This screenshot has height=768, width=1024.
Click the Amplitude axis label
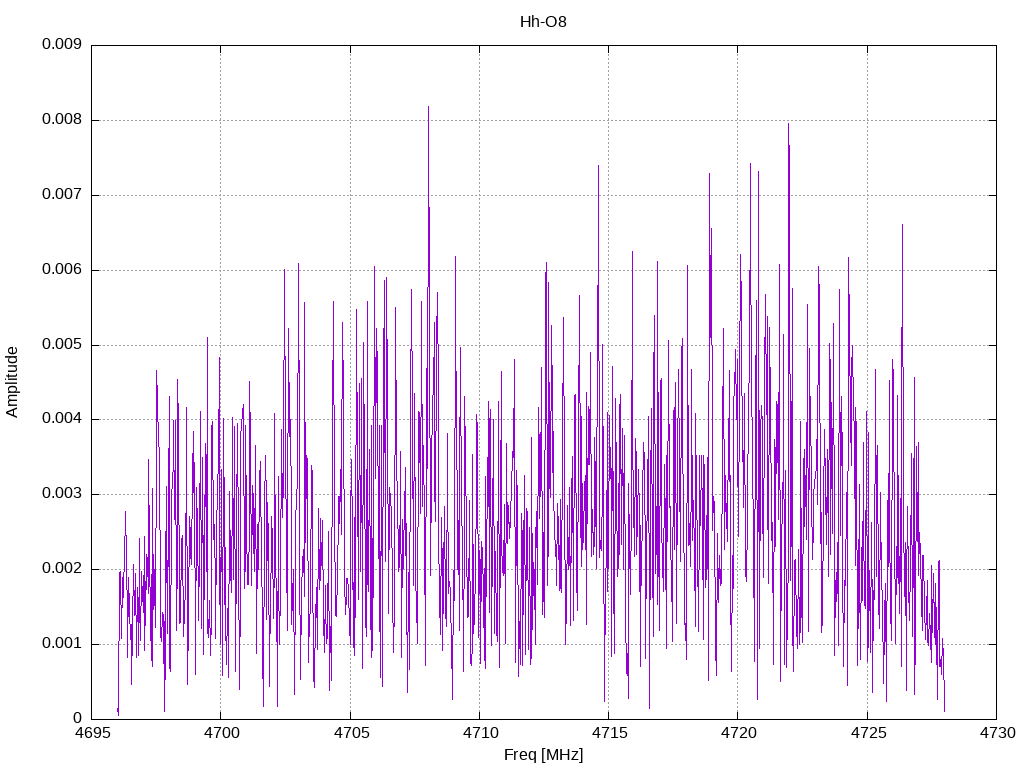(x=12, y=382)
